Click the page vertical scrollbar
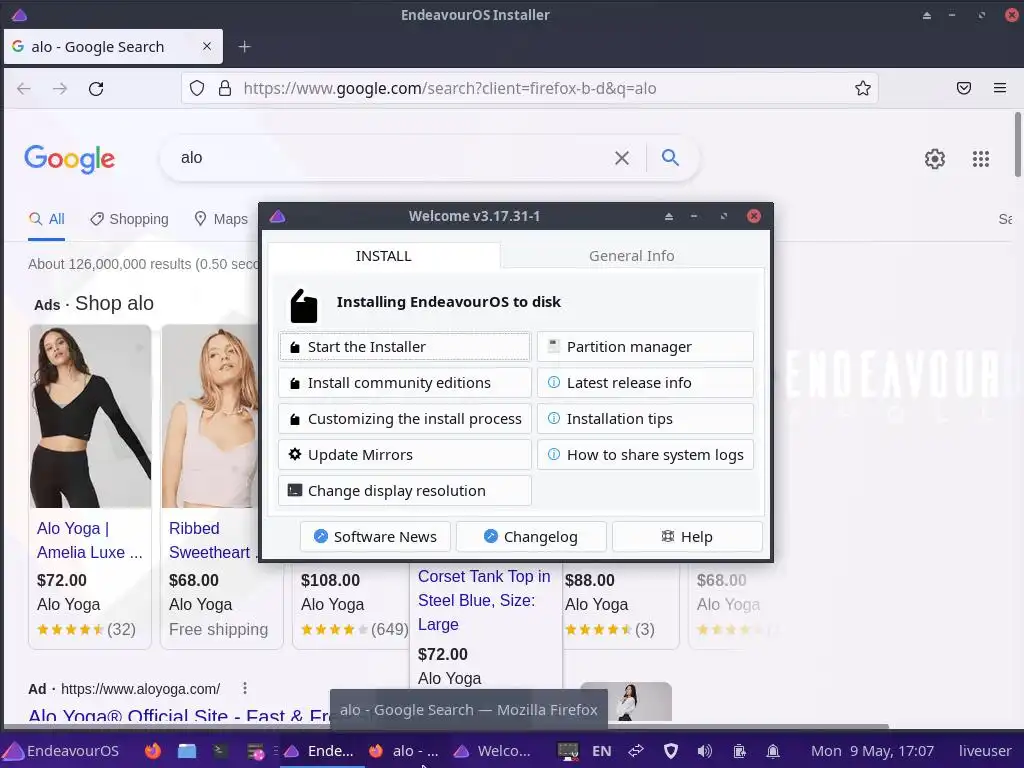 click(1017, 145)
